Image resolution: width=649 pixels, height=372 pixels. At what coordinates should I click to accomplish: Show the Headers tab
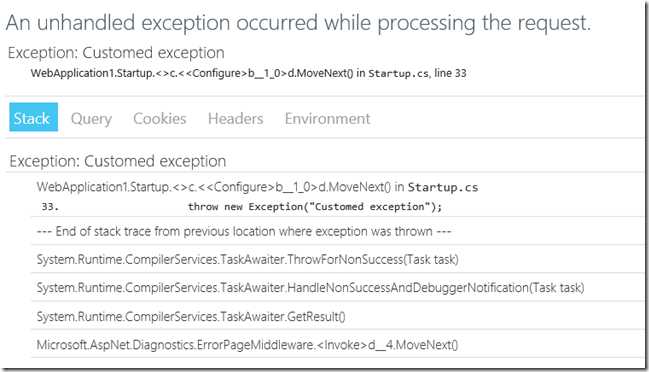tap(236, 118)
